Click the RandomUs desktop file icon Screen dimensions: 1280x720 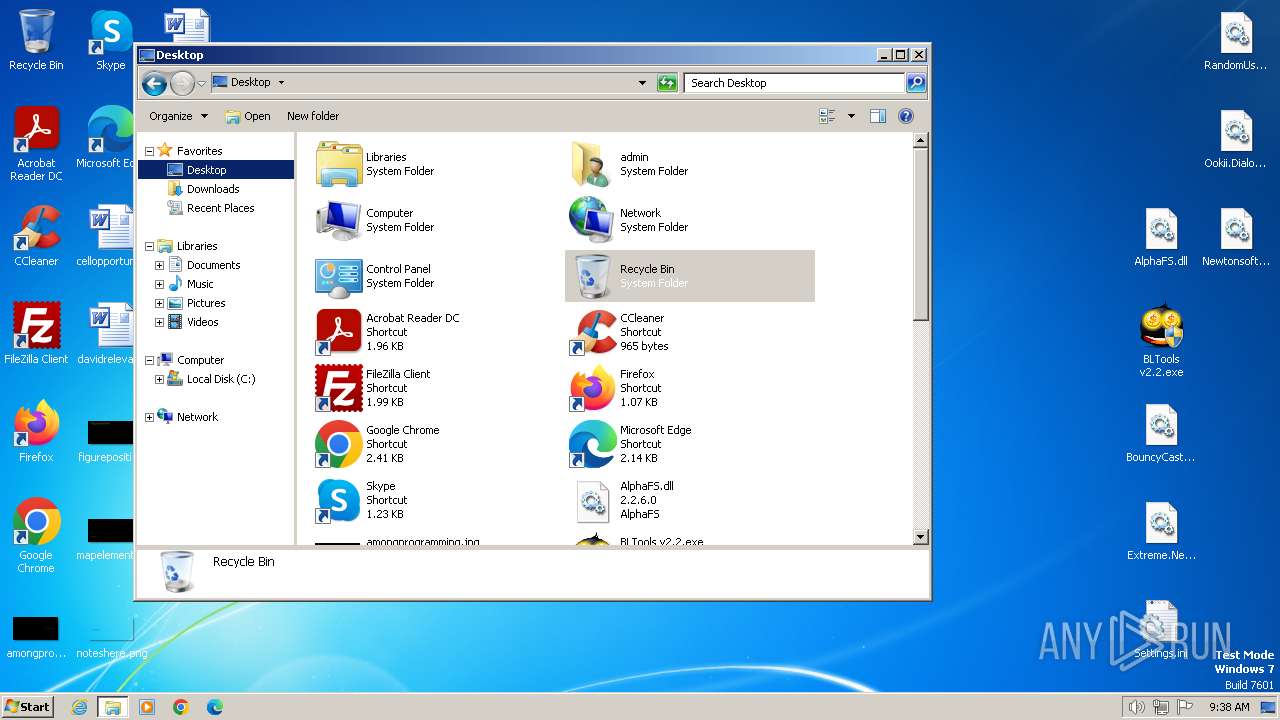[1236, 42]
